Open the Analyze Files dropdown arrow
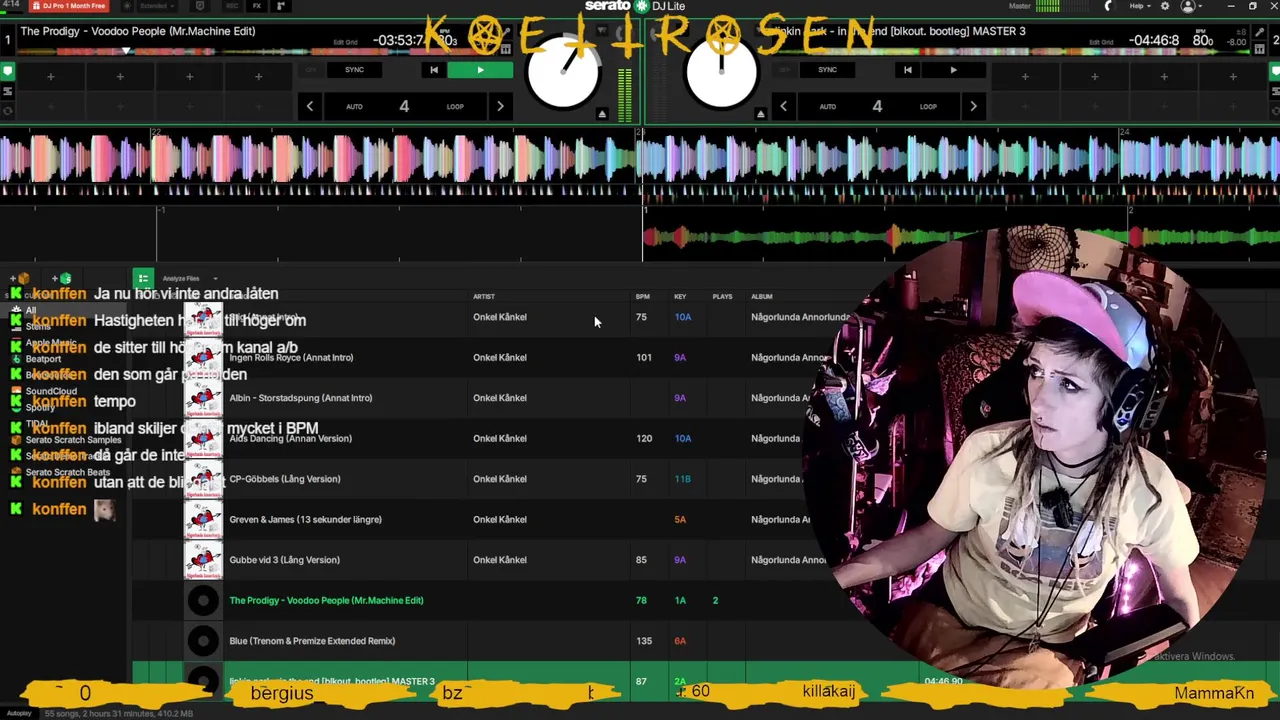The height and width of the screenshot is (720, 1280). point(215,279)
